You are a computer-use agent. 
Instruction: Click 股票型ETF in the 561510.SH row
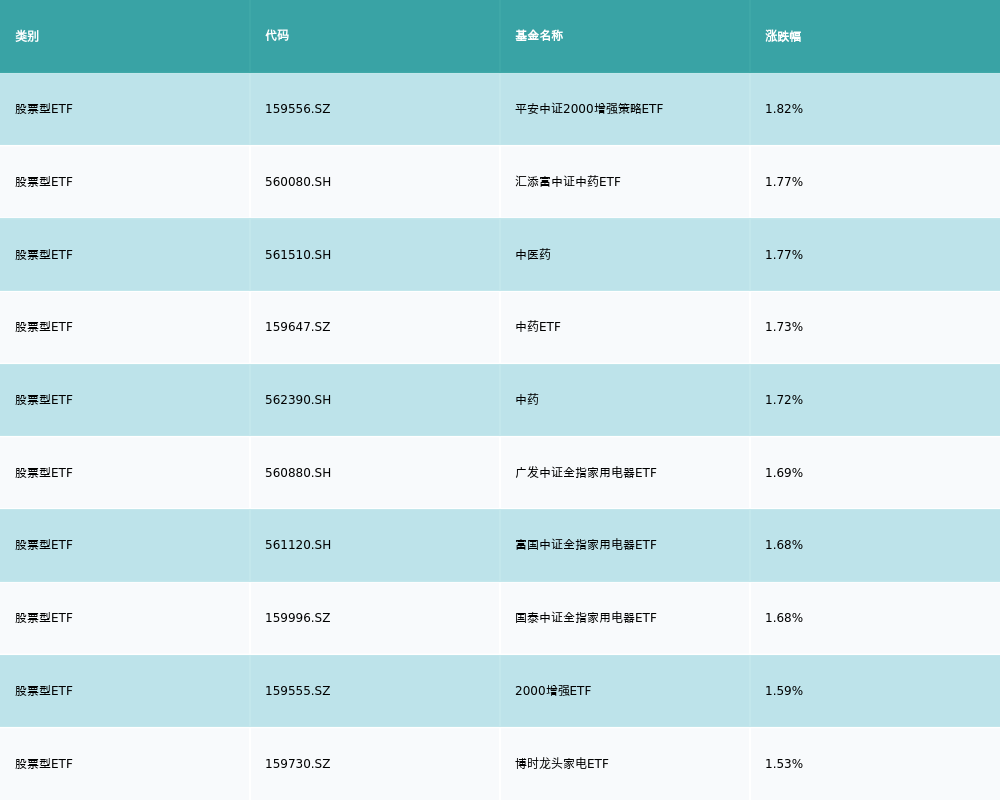pyautogui.click(x=44, y=255)
